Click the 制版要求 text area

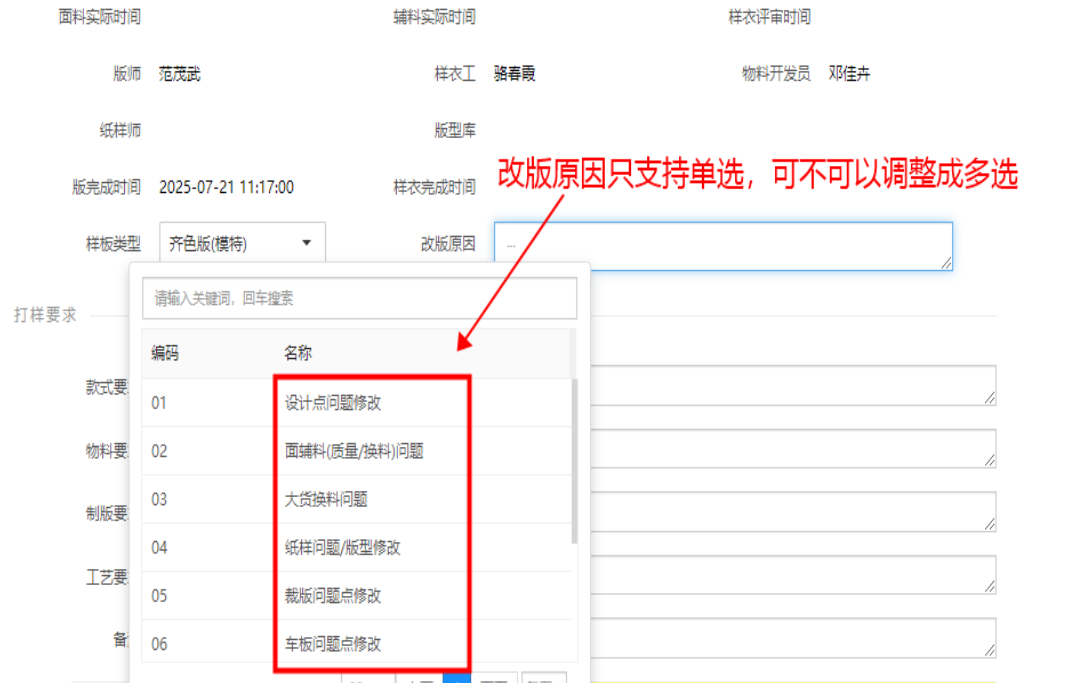point(792,511)
